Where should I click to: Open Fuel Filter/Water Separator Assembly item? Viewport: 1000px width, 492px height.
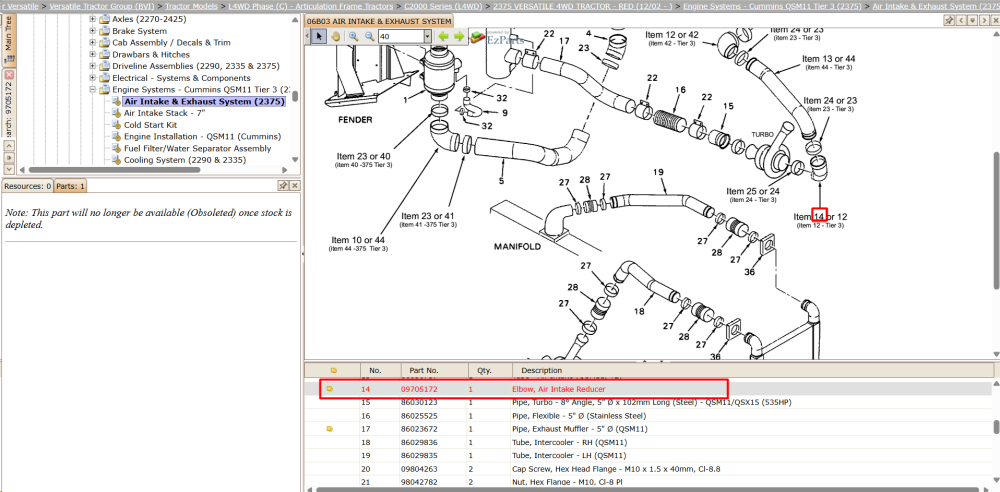pos(197,148)
